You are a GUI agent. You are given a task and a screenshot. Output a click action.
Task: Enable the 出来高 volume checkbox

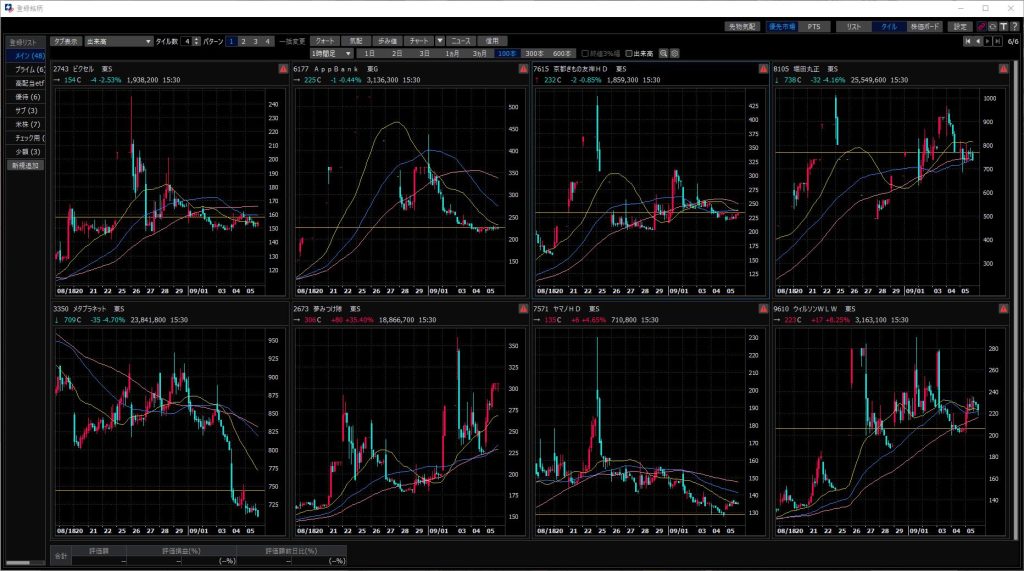(x=628, y=52)
